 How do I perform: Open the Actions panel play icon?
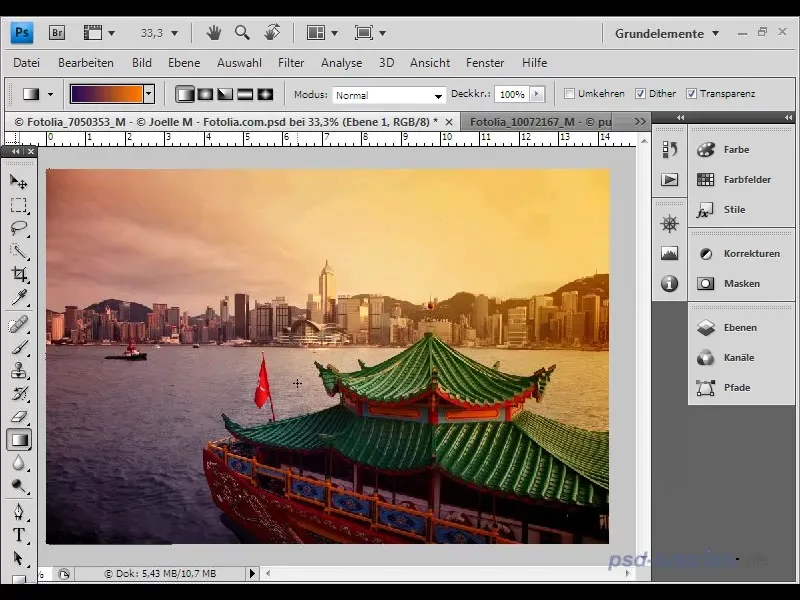tap(669, 180)
